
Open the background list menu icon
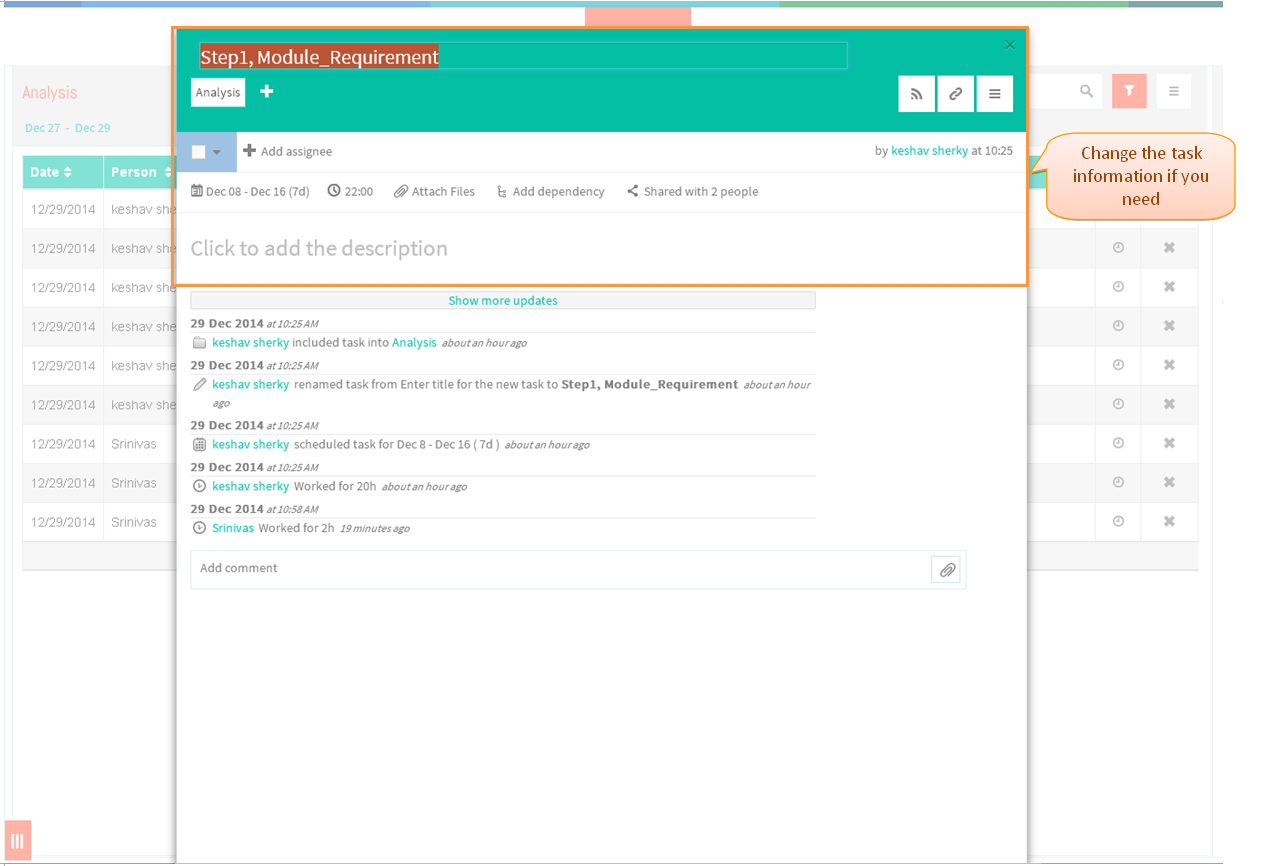click(1173, 91)
